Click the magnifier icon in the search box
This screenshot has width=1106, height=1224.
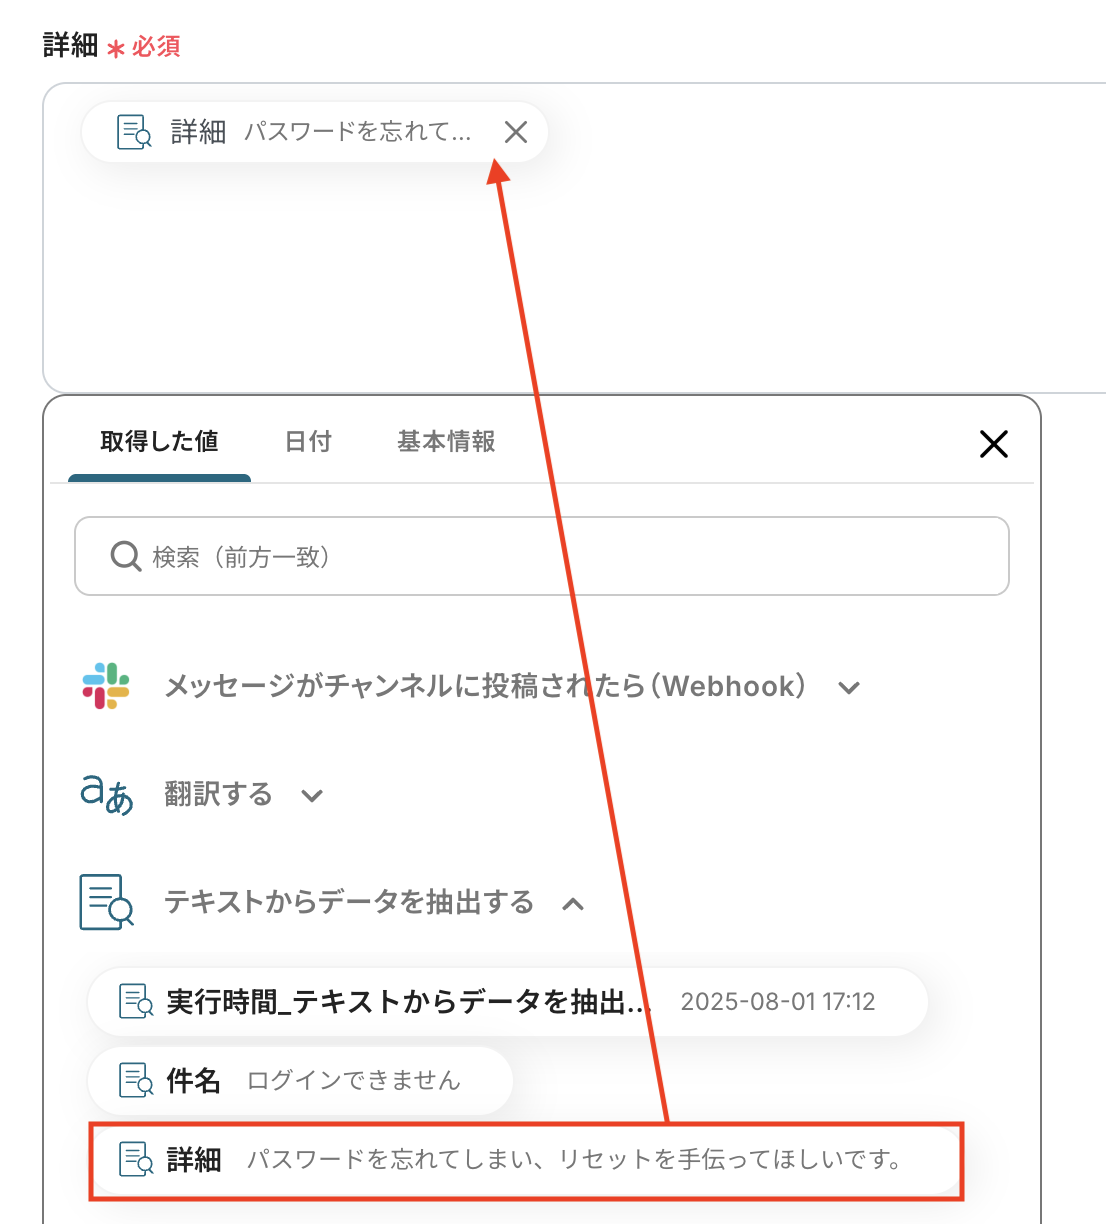click(125, 556)
